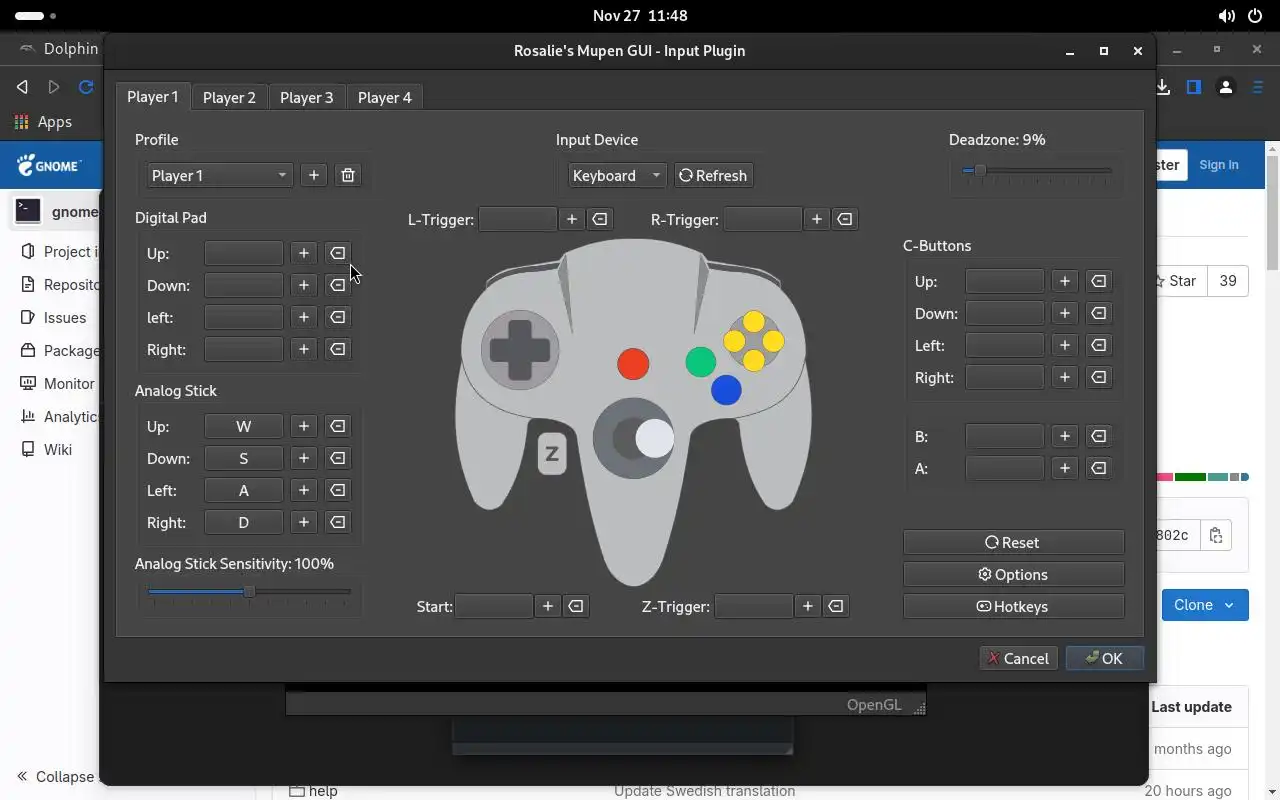Add binding for Analog Stick Up

pyautogui.click(x=304, y=426)
